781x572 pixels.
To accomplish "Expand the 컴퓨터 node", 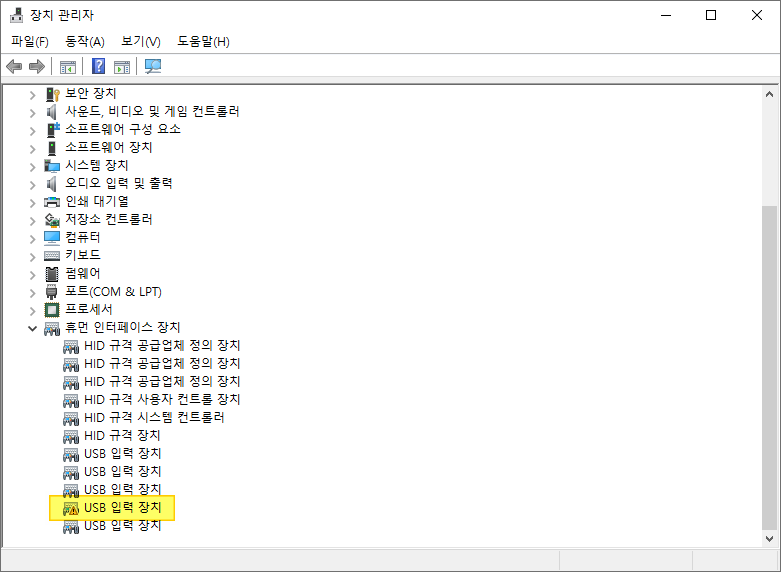I will [33, 239].
